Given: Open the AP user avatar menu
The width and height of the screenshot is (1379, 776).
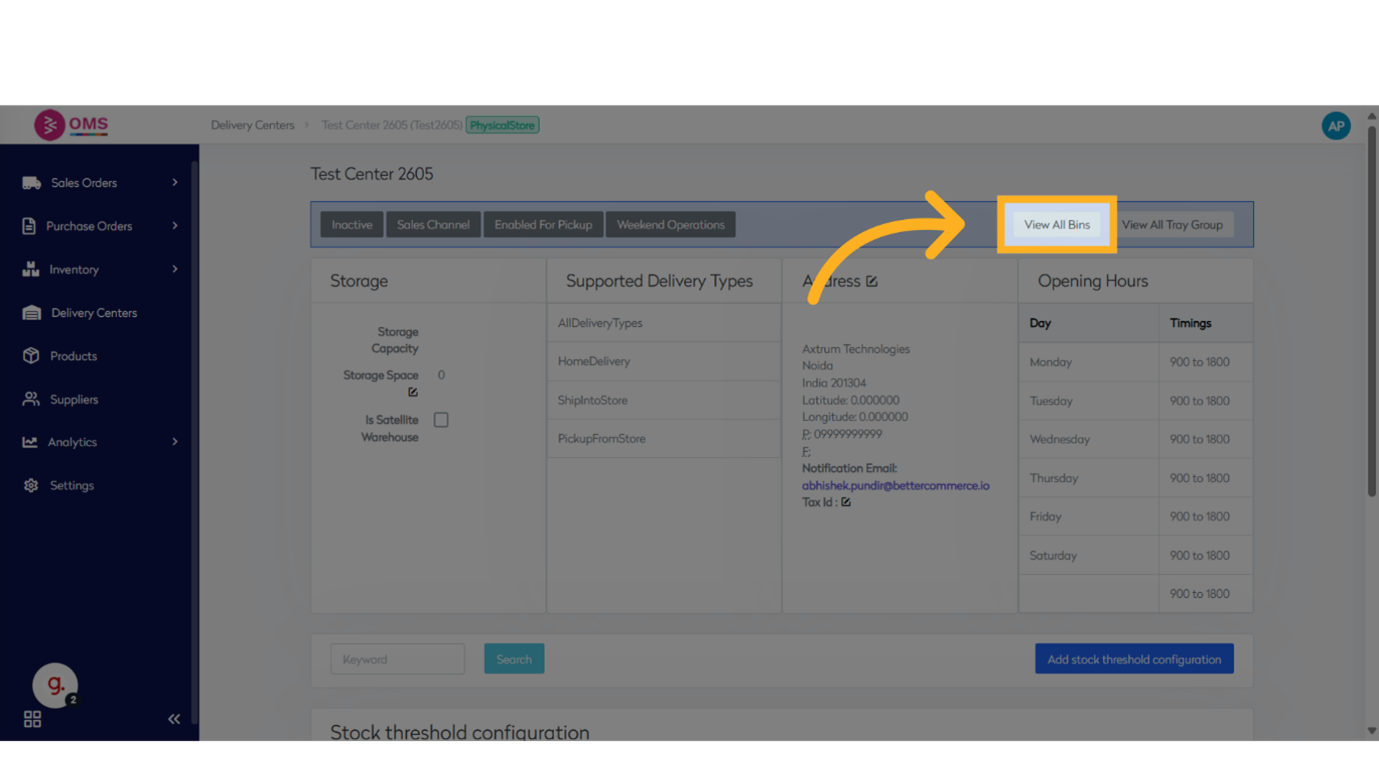Looking at the screenshot, I should click(1336, 125).
